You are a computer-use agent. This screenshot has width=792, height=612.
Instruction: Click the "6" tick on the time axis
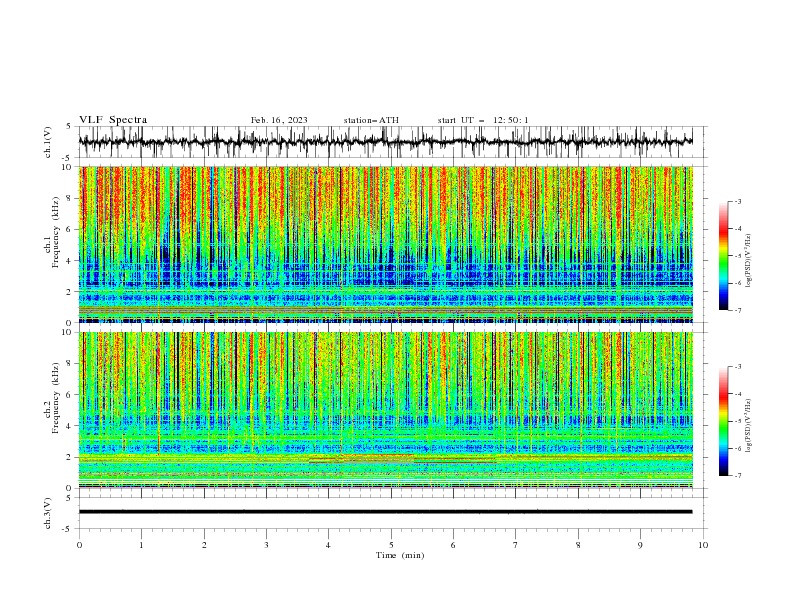pyautogui.click(x=453, y=545)
